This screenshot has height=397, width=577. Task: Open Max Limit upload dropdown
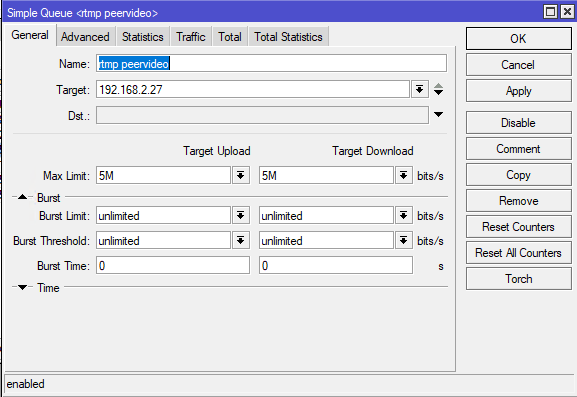pyautogui.click(x=241, y=176)
